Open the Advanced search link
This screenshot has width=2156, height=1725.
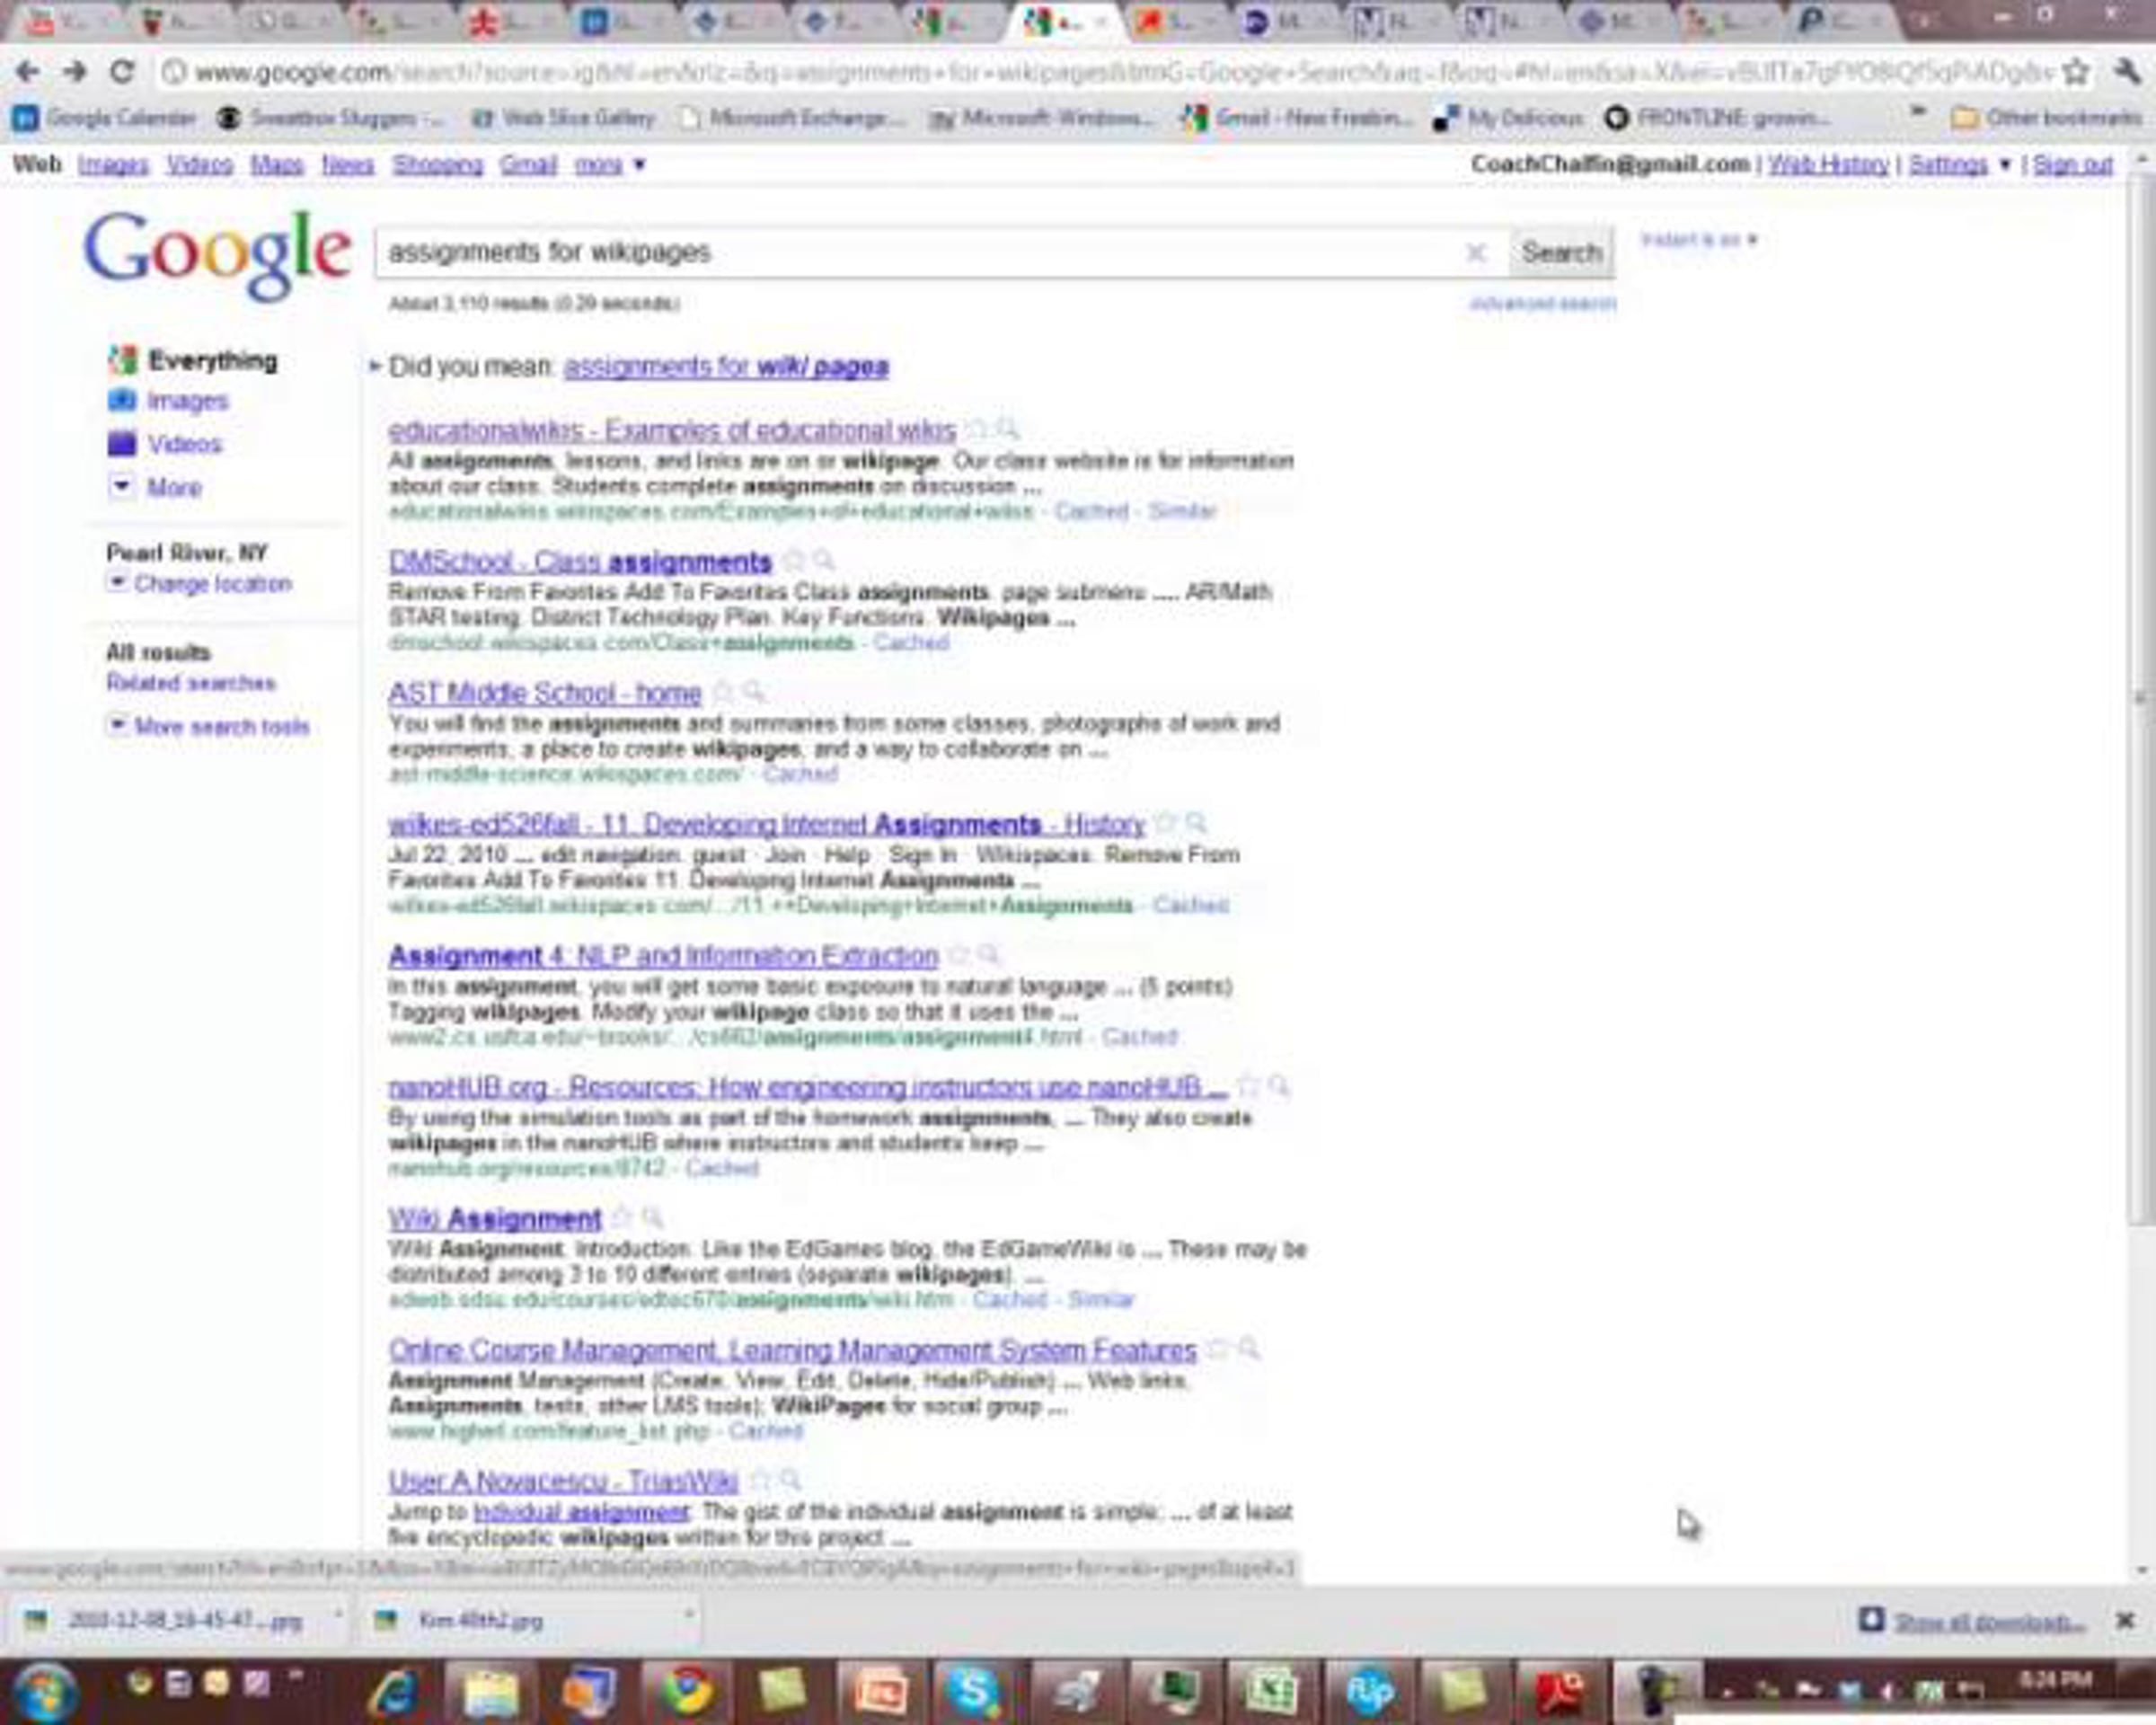tap(1542, 303)
